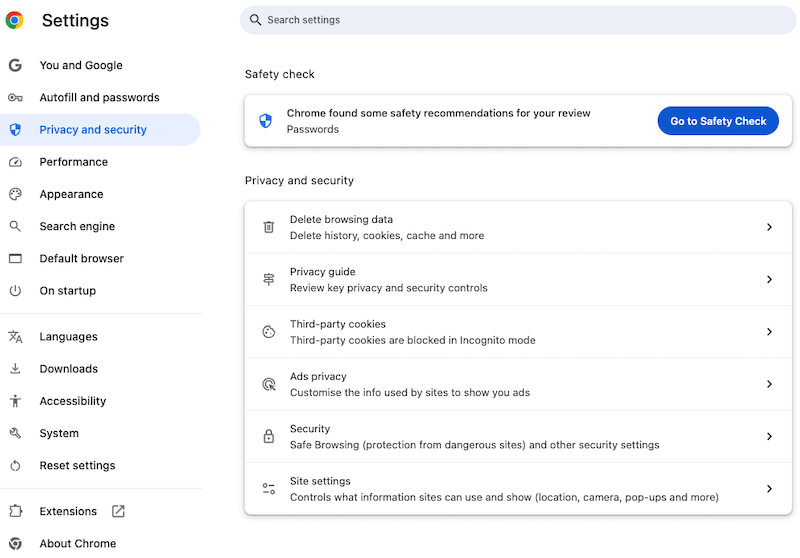The image size is (800, 558).
Task: Open the Security row's chevron arrow
Action: (x=769, y=437)
